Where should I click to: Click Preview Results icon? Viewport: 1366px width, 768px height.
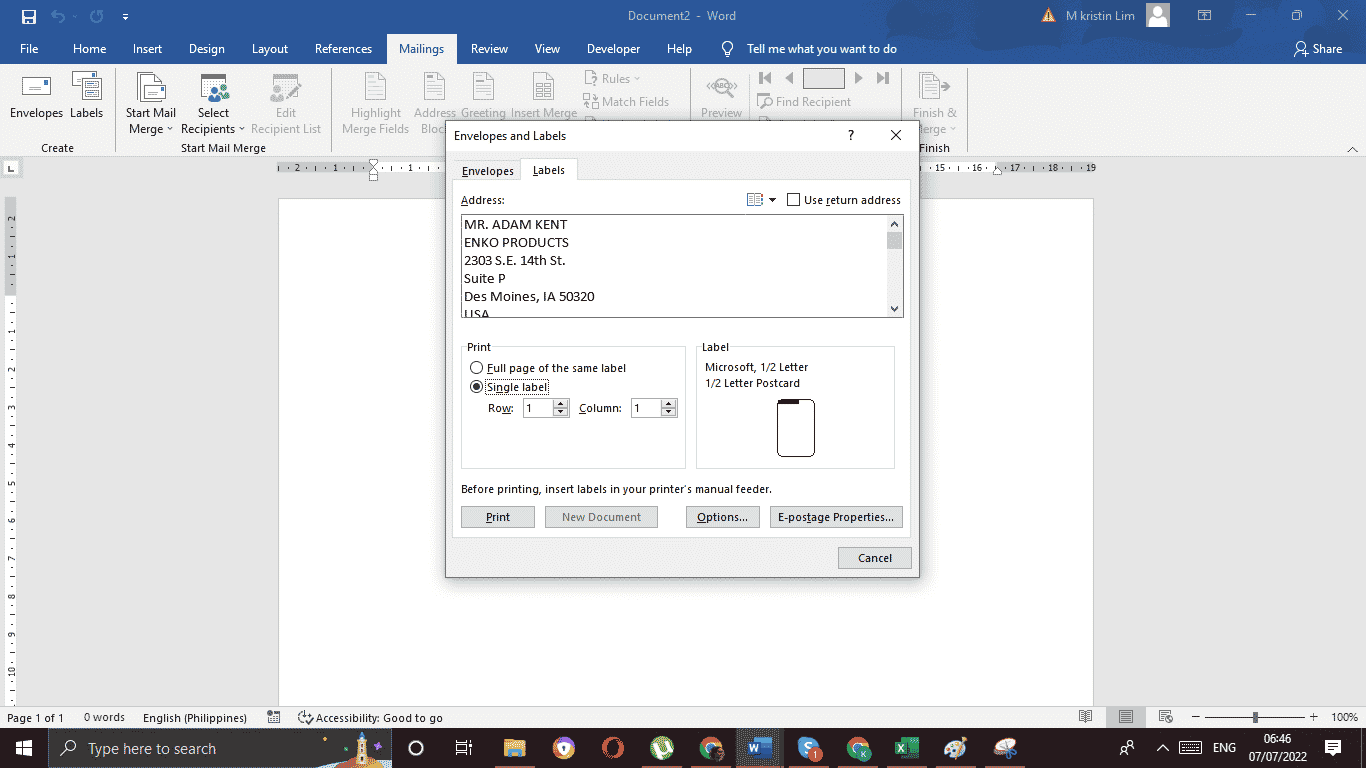[721, 97]
